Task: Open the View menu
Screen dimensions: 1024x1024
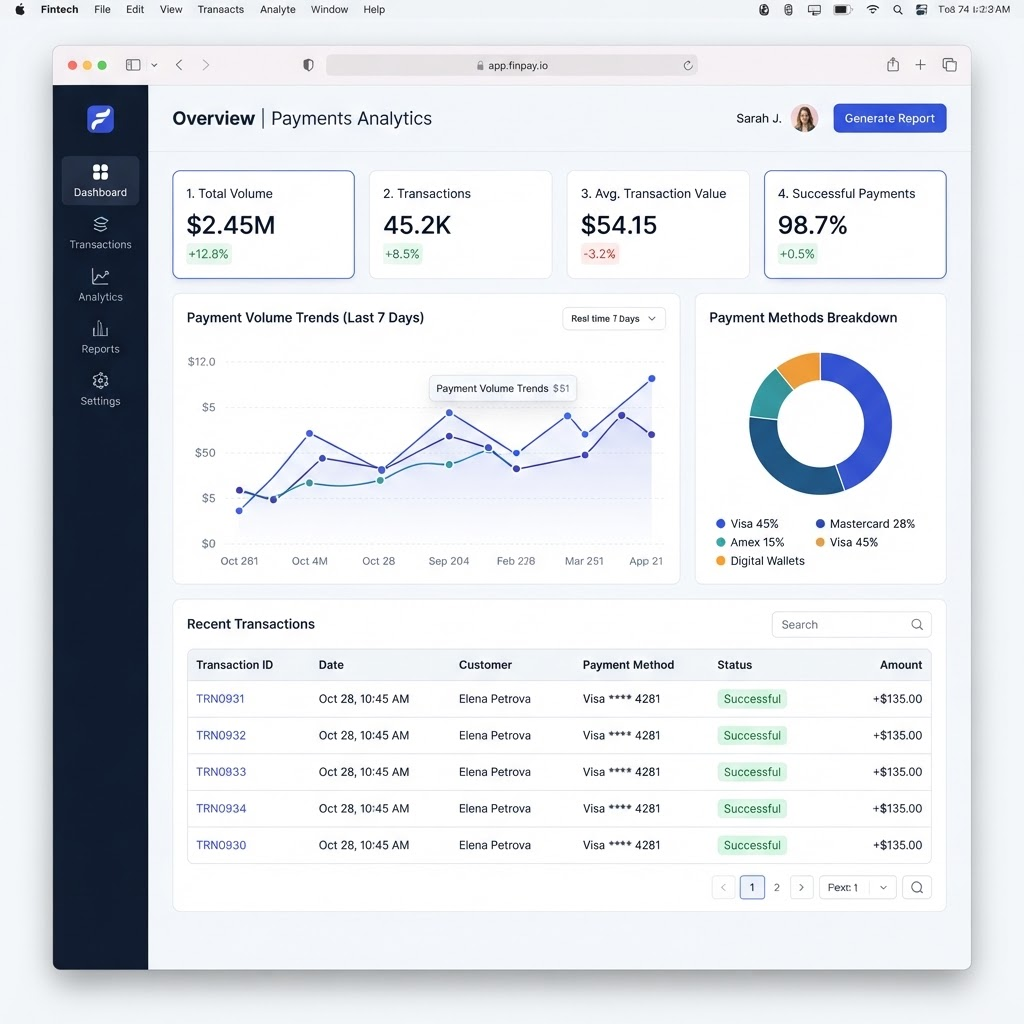Action: pyautogui.click(x=171, y=9)
